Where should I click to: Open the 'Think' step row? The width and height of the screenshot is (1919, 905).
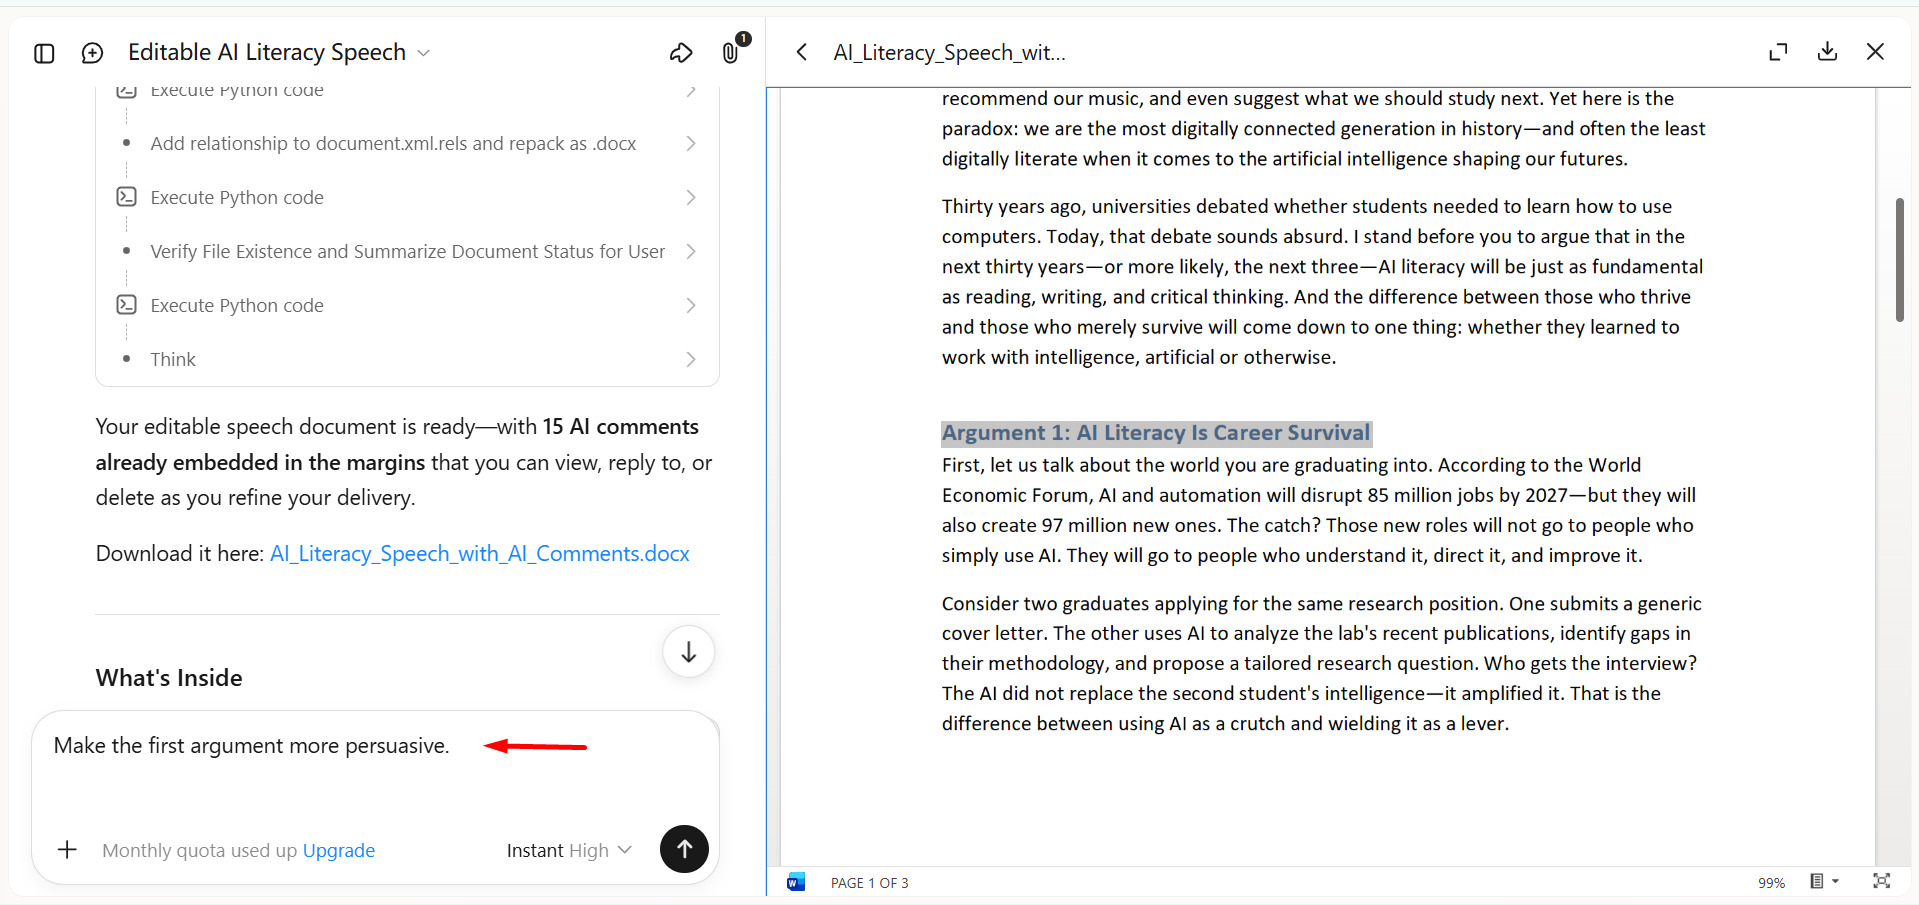(x=408, y=359)
